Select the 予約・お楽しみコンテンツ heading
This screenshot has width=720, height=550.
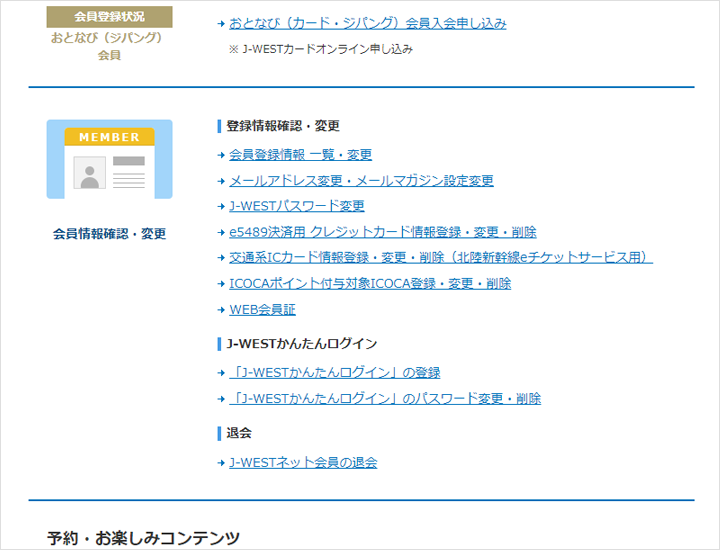(143, 538)
